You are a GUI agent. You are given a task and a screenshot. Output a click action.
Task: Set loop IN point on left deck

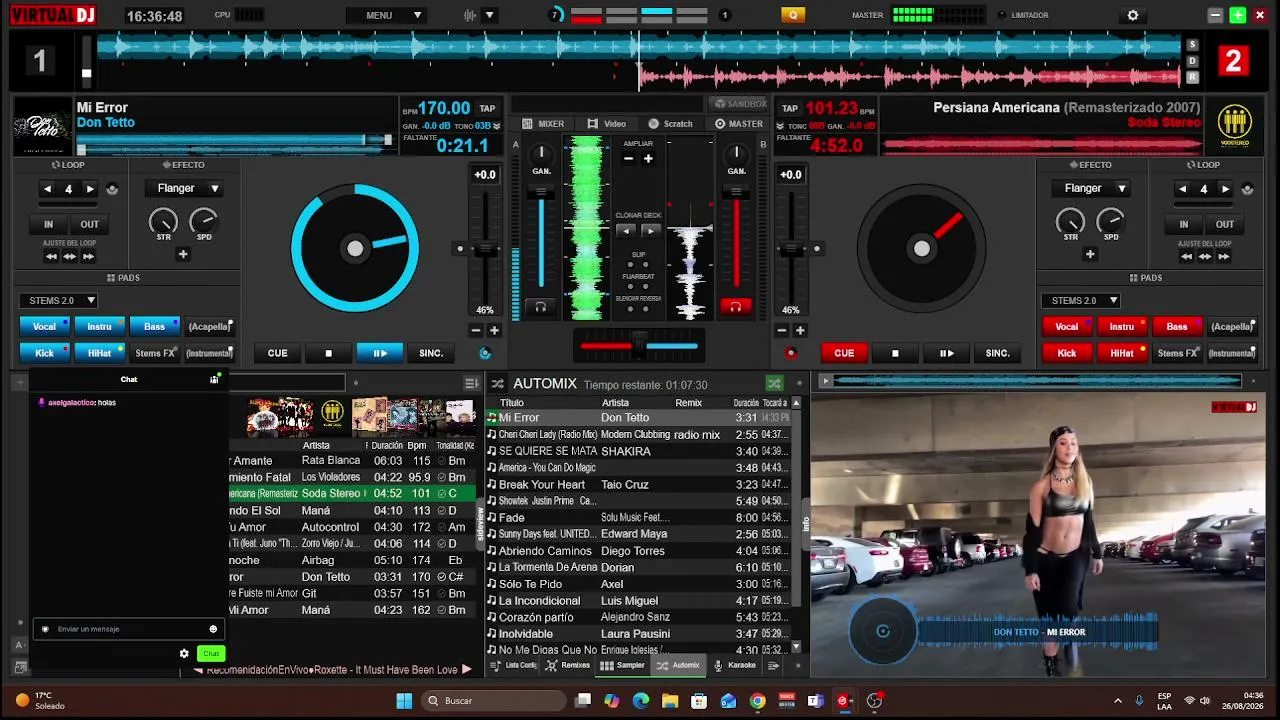(x=48, y=224)
